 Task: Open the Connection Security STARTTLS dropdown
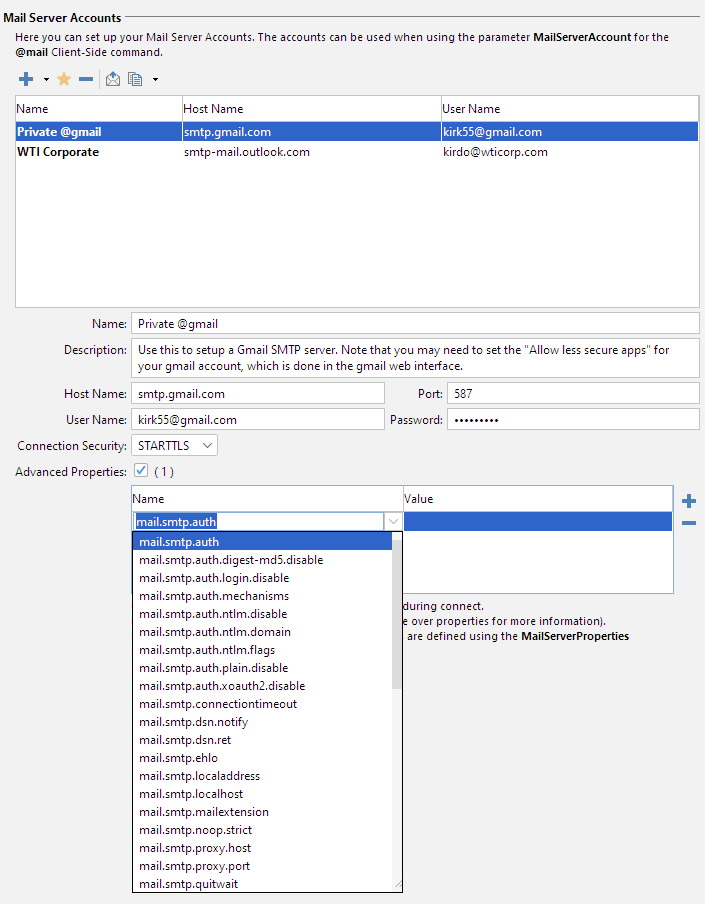coord(174,445)
